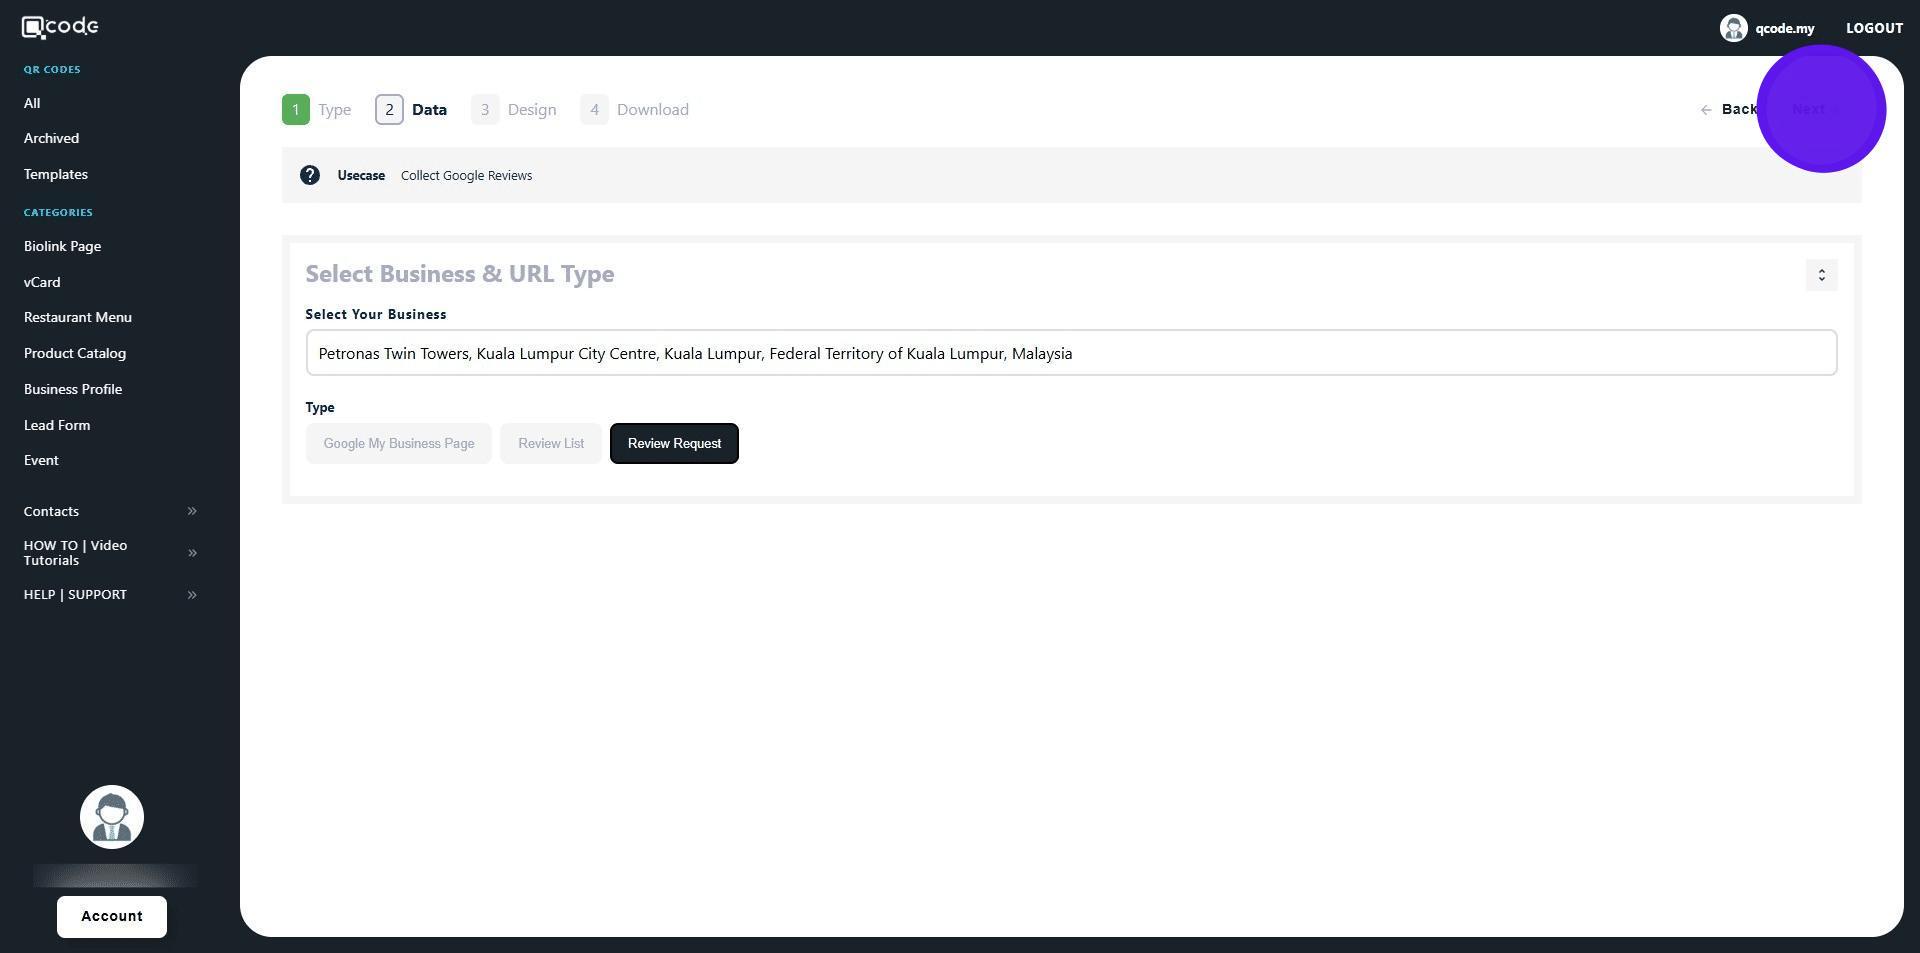Expand the HELP | SUPPORT menu
The width and height of the screenshot is (1920, 953).
(192, 595)
